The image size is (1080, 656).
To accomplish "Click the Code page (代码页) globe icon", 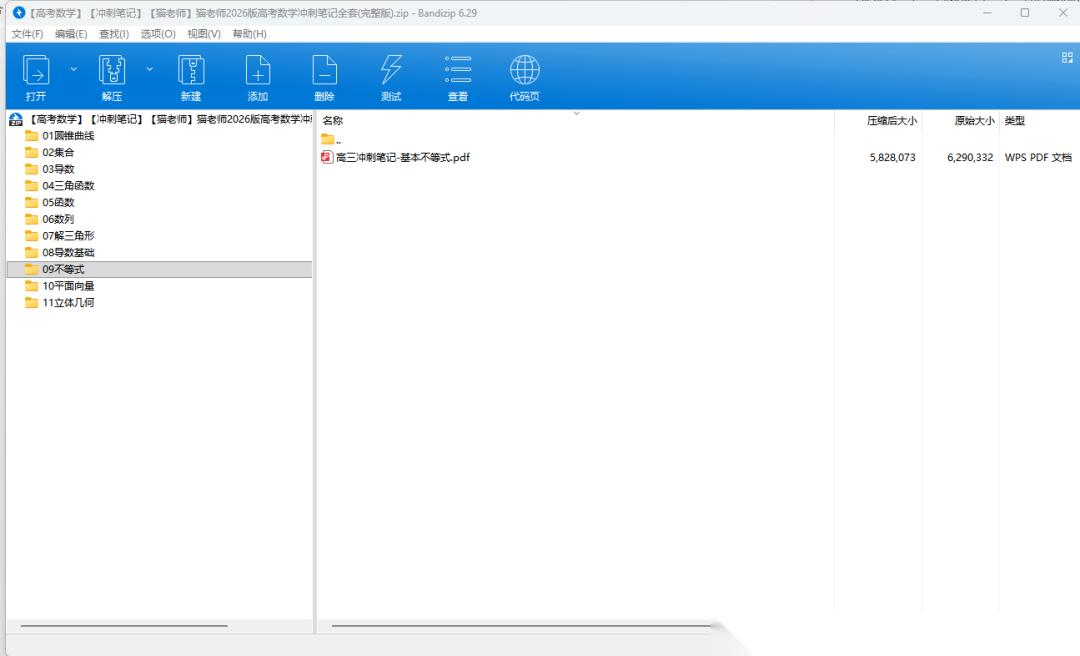I will coord(524,71).
